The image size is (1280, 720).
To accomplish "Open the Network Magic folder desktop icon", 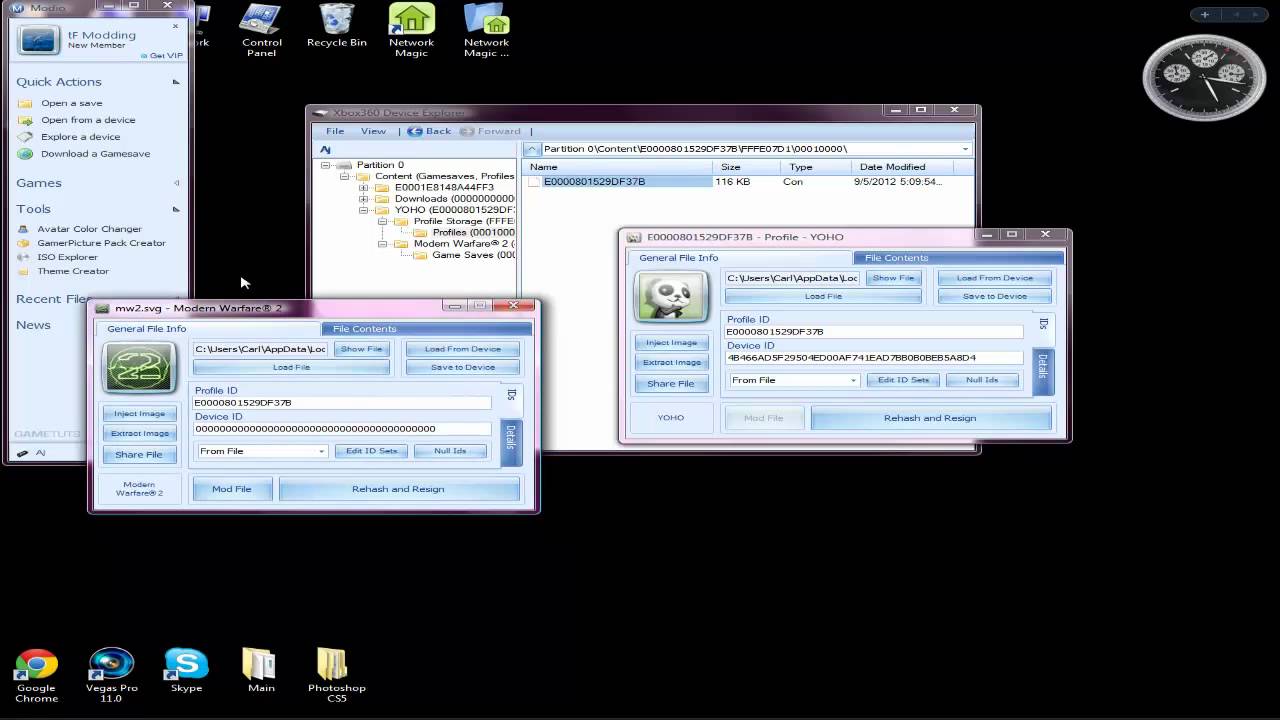I will (x=486, y=30).
